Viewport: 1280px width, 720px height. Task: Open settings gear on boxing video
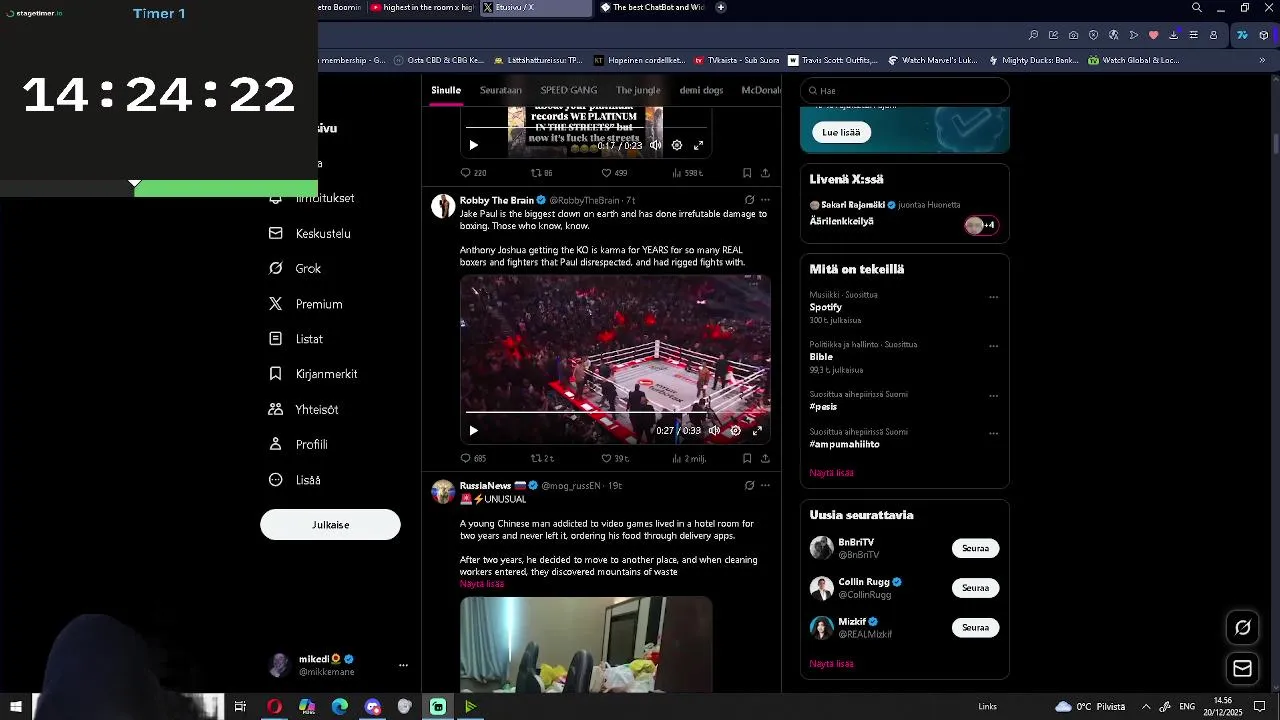pyautogui.click(x=735, y=431)
